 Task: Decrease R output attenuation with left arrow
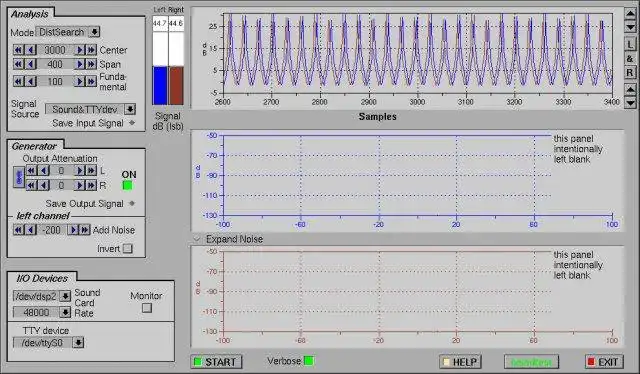click(44, 185)
